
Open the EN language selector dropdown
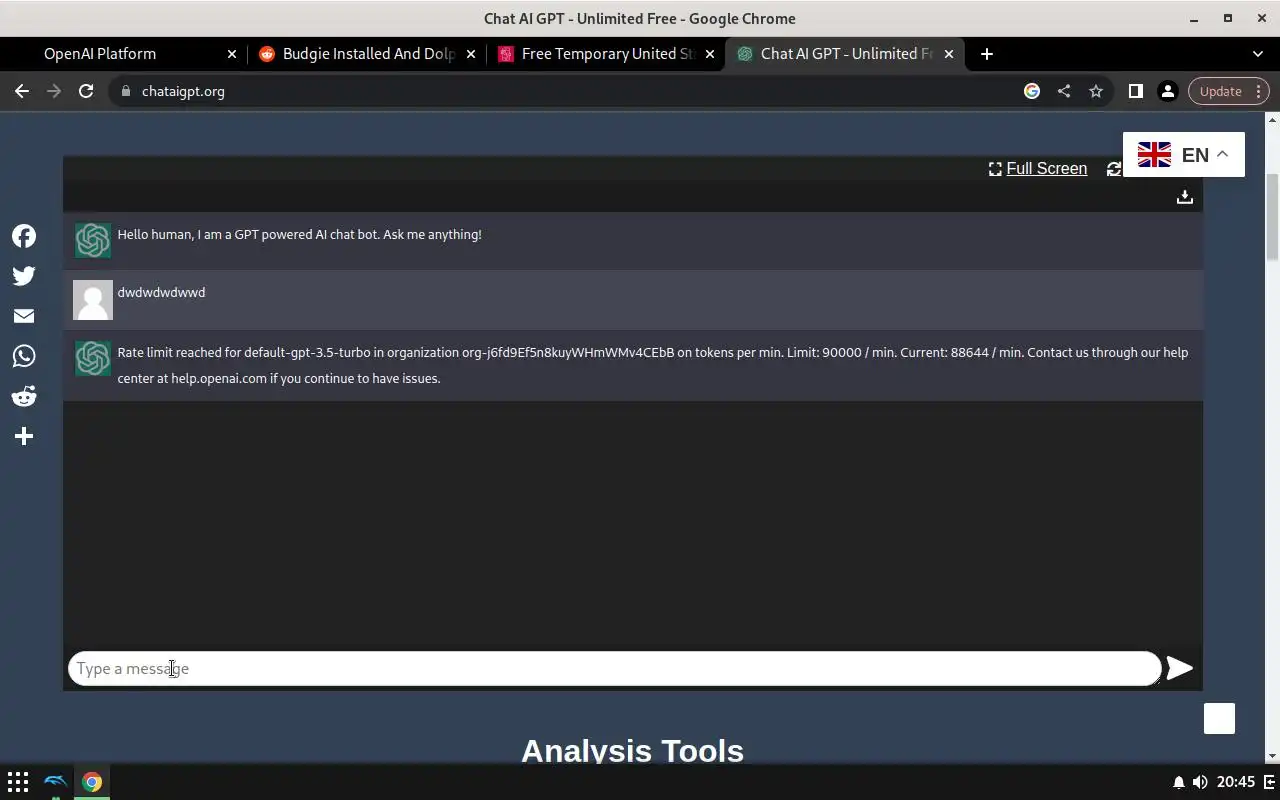(1184, 155)
